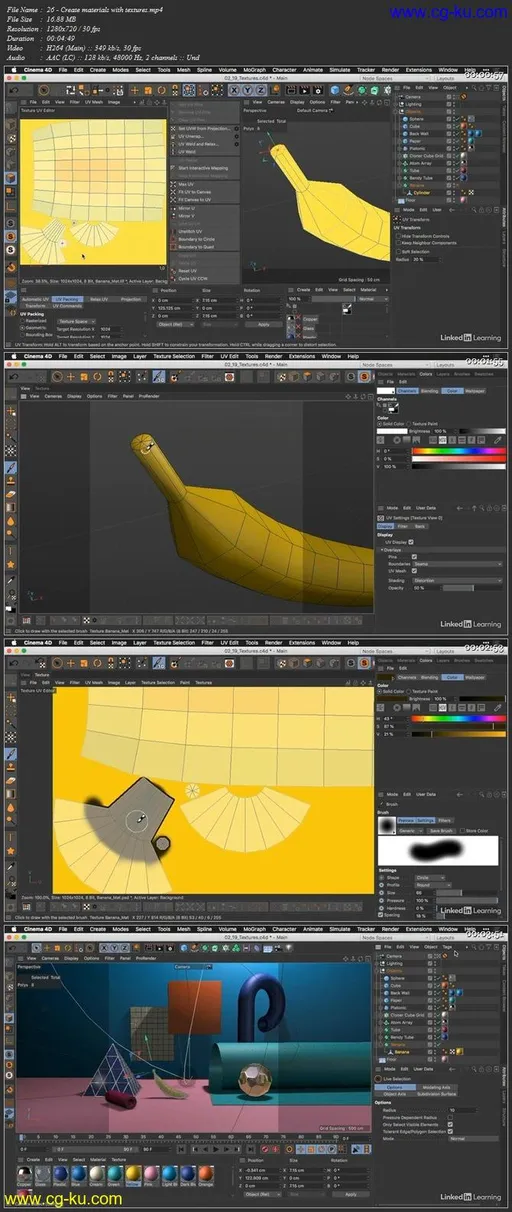Select the Copper material thumbnail
This screenshot has width=512, height=1212.
click(x=25, y=1174)
